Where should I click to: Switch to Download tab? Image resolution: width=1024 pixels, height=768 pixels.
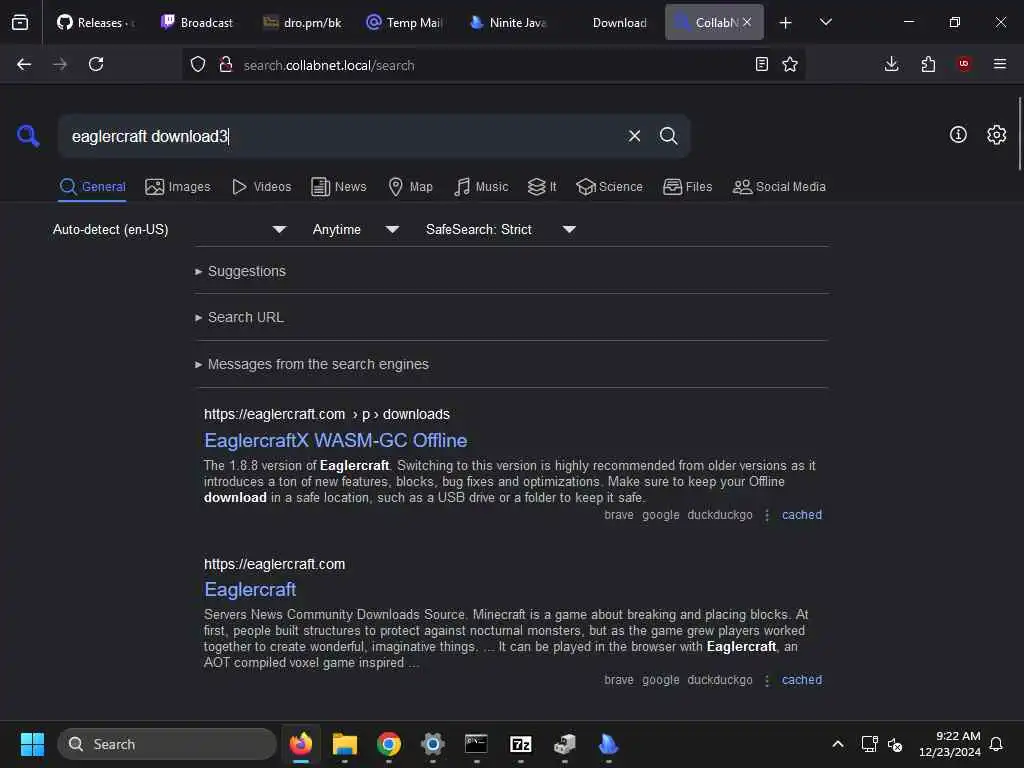coord(612,22)
